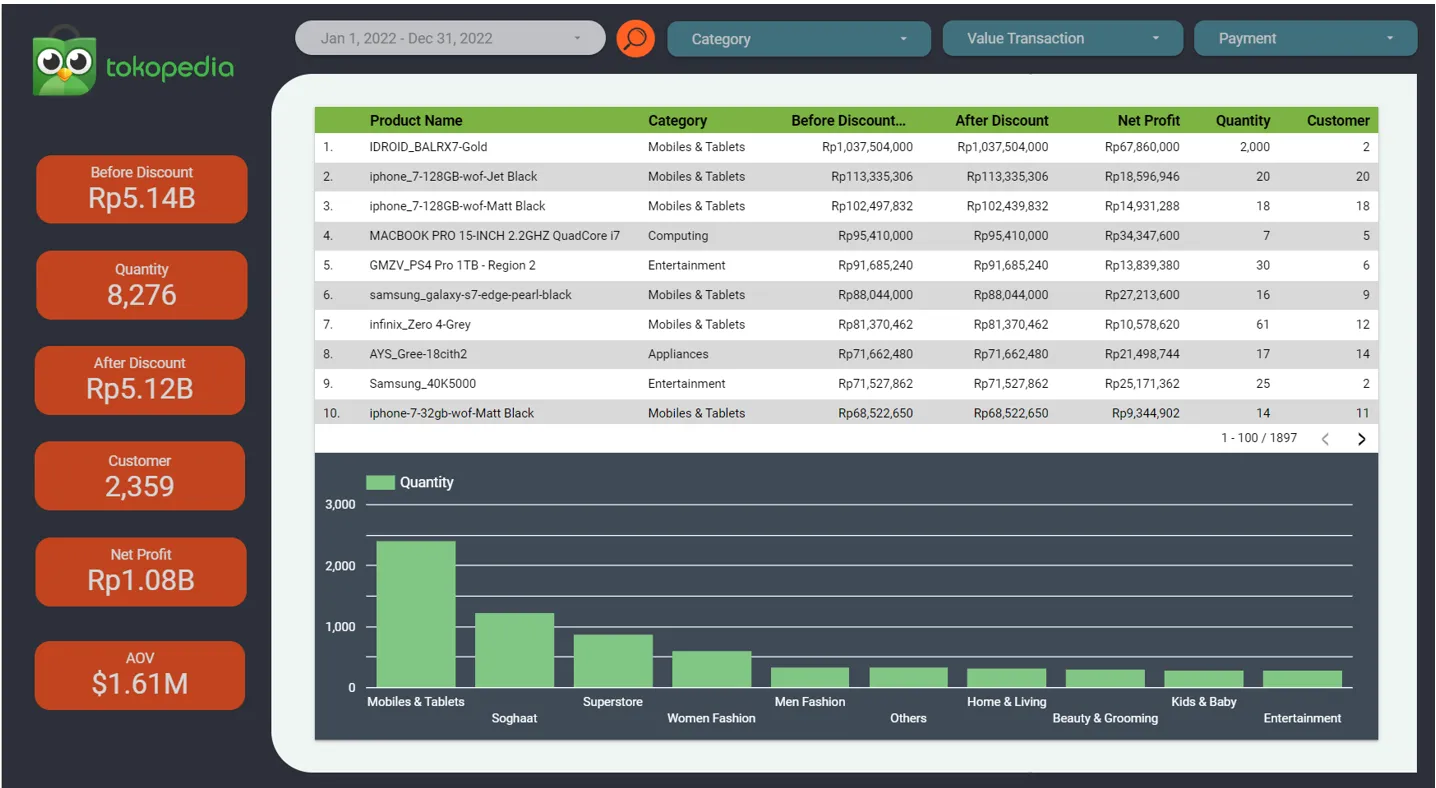Click the Soghaat bar in chart
The height and width of the screenshot is (788, 1436).
[x=514, y=650]
